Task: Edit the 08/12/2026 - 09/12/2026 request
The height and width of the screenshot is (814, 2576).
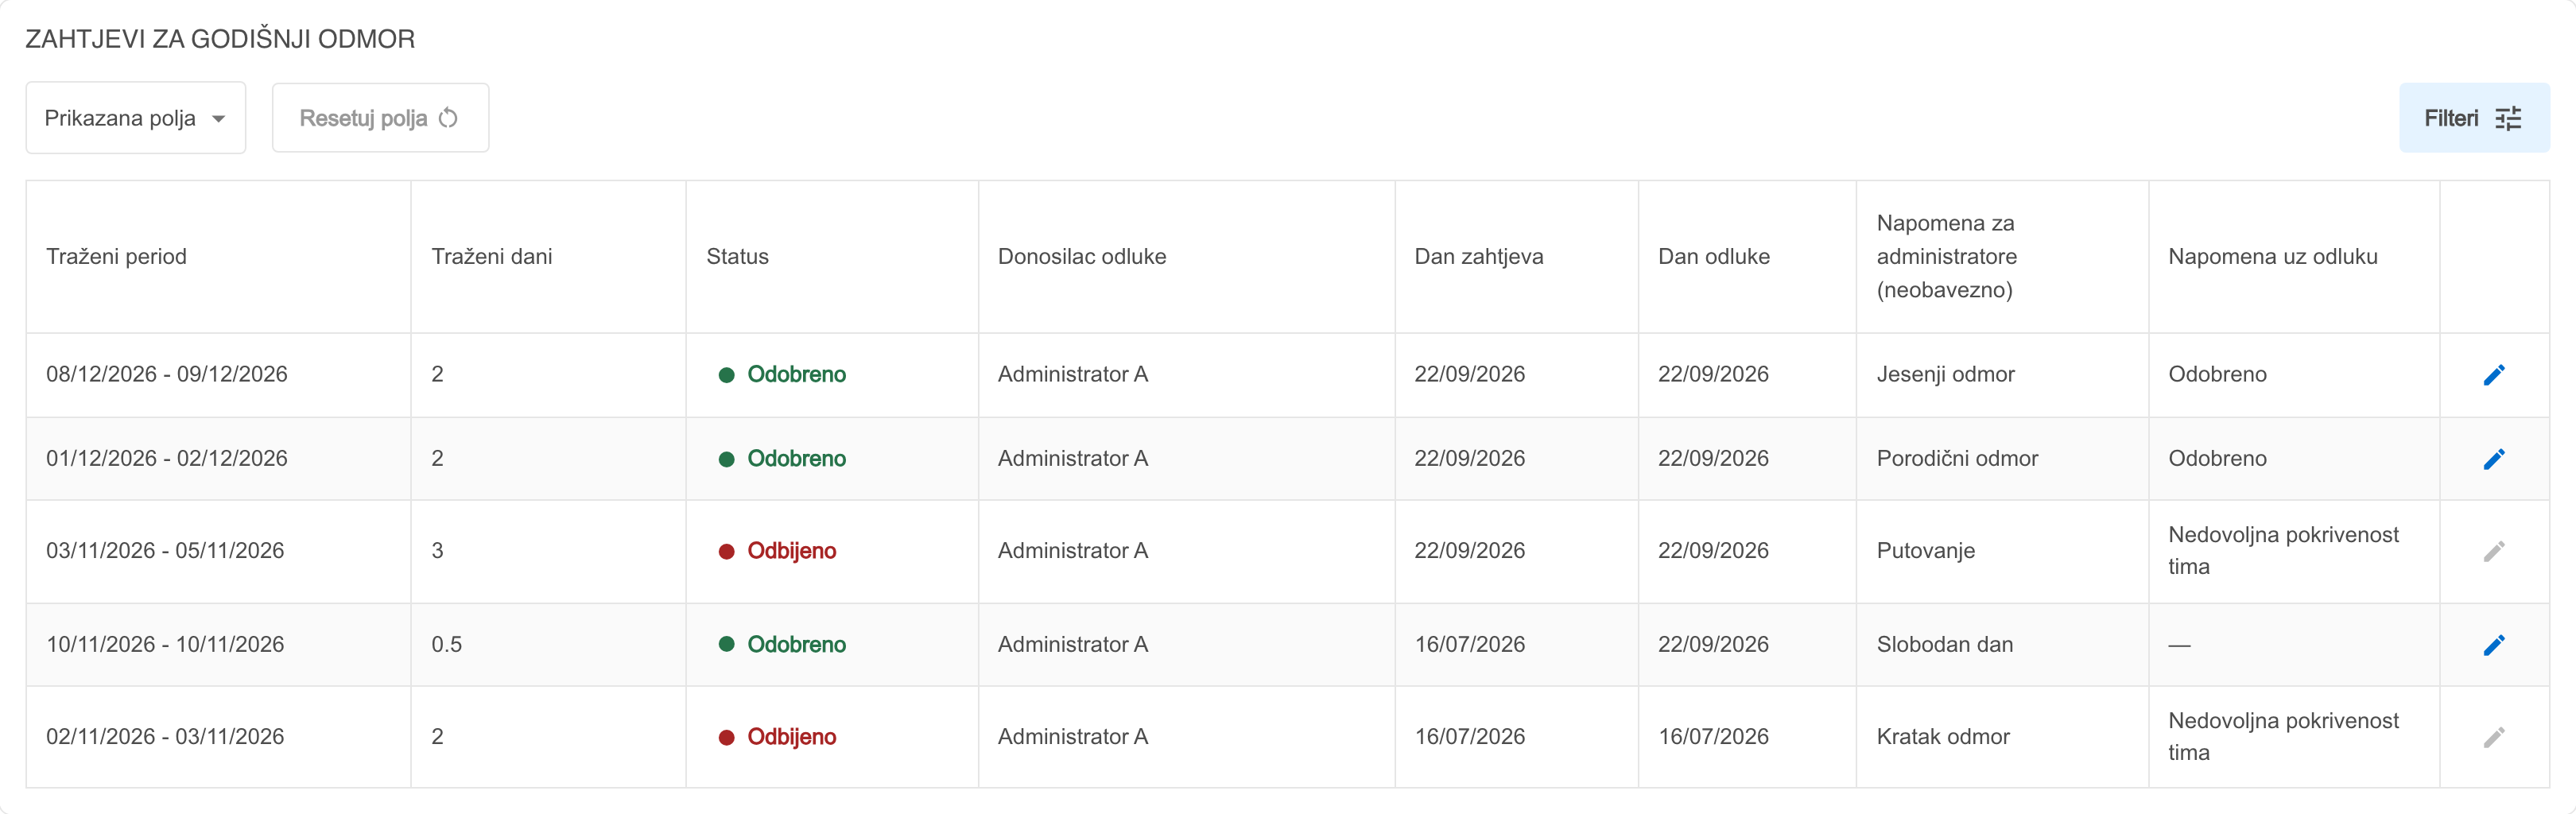Action: point(2494,375)
